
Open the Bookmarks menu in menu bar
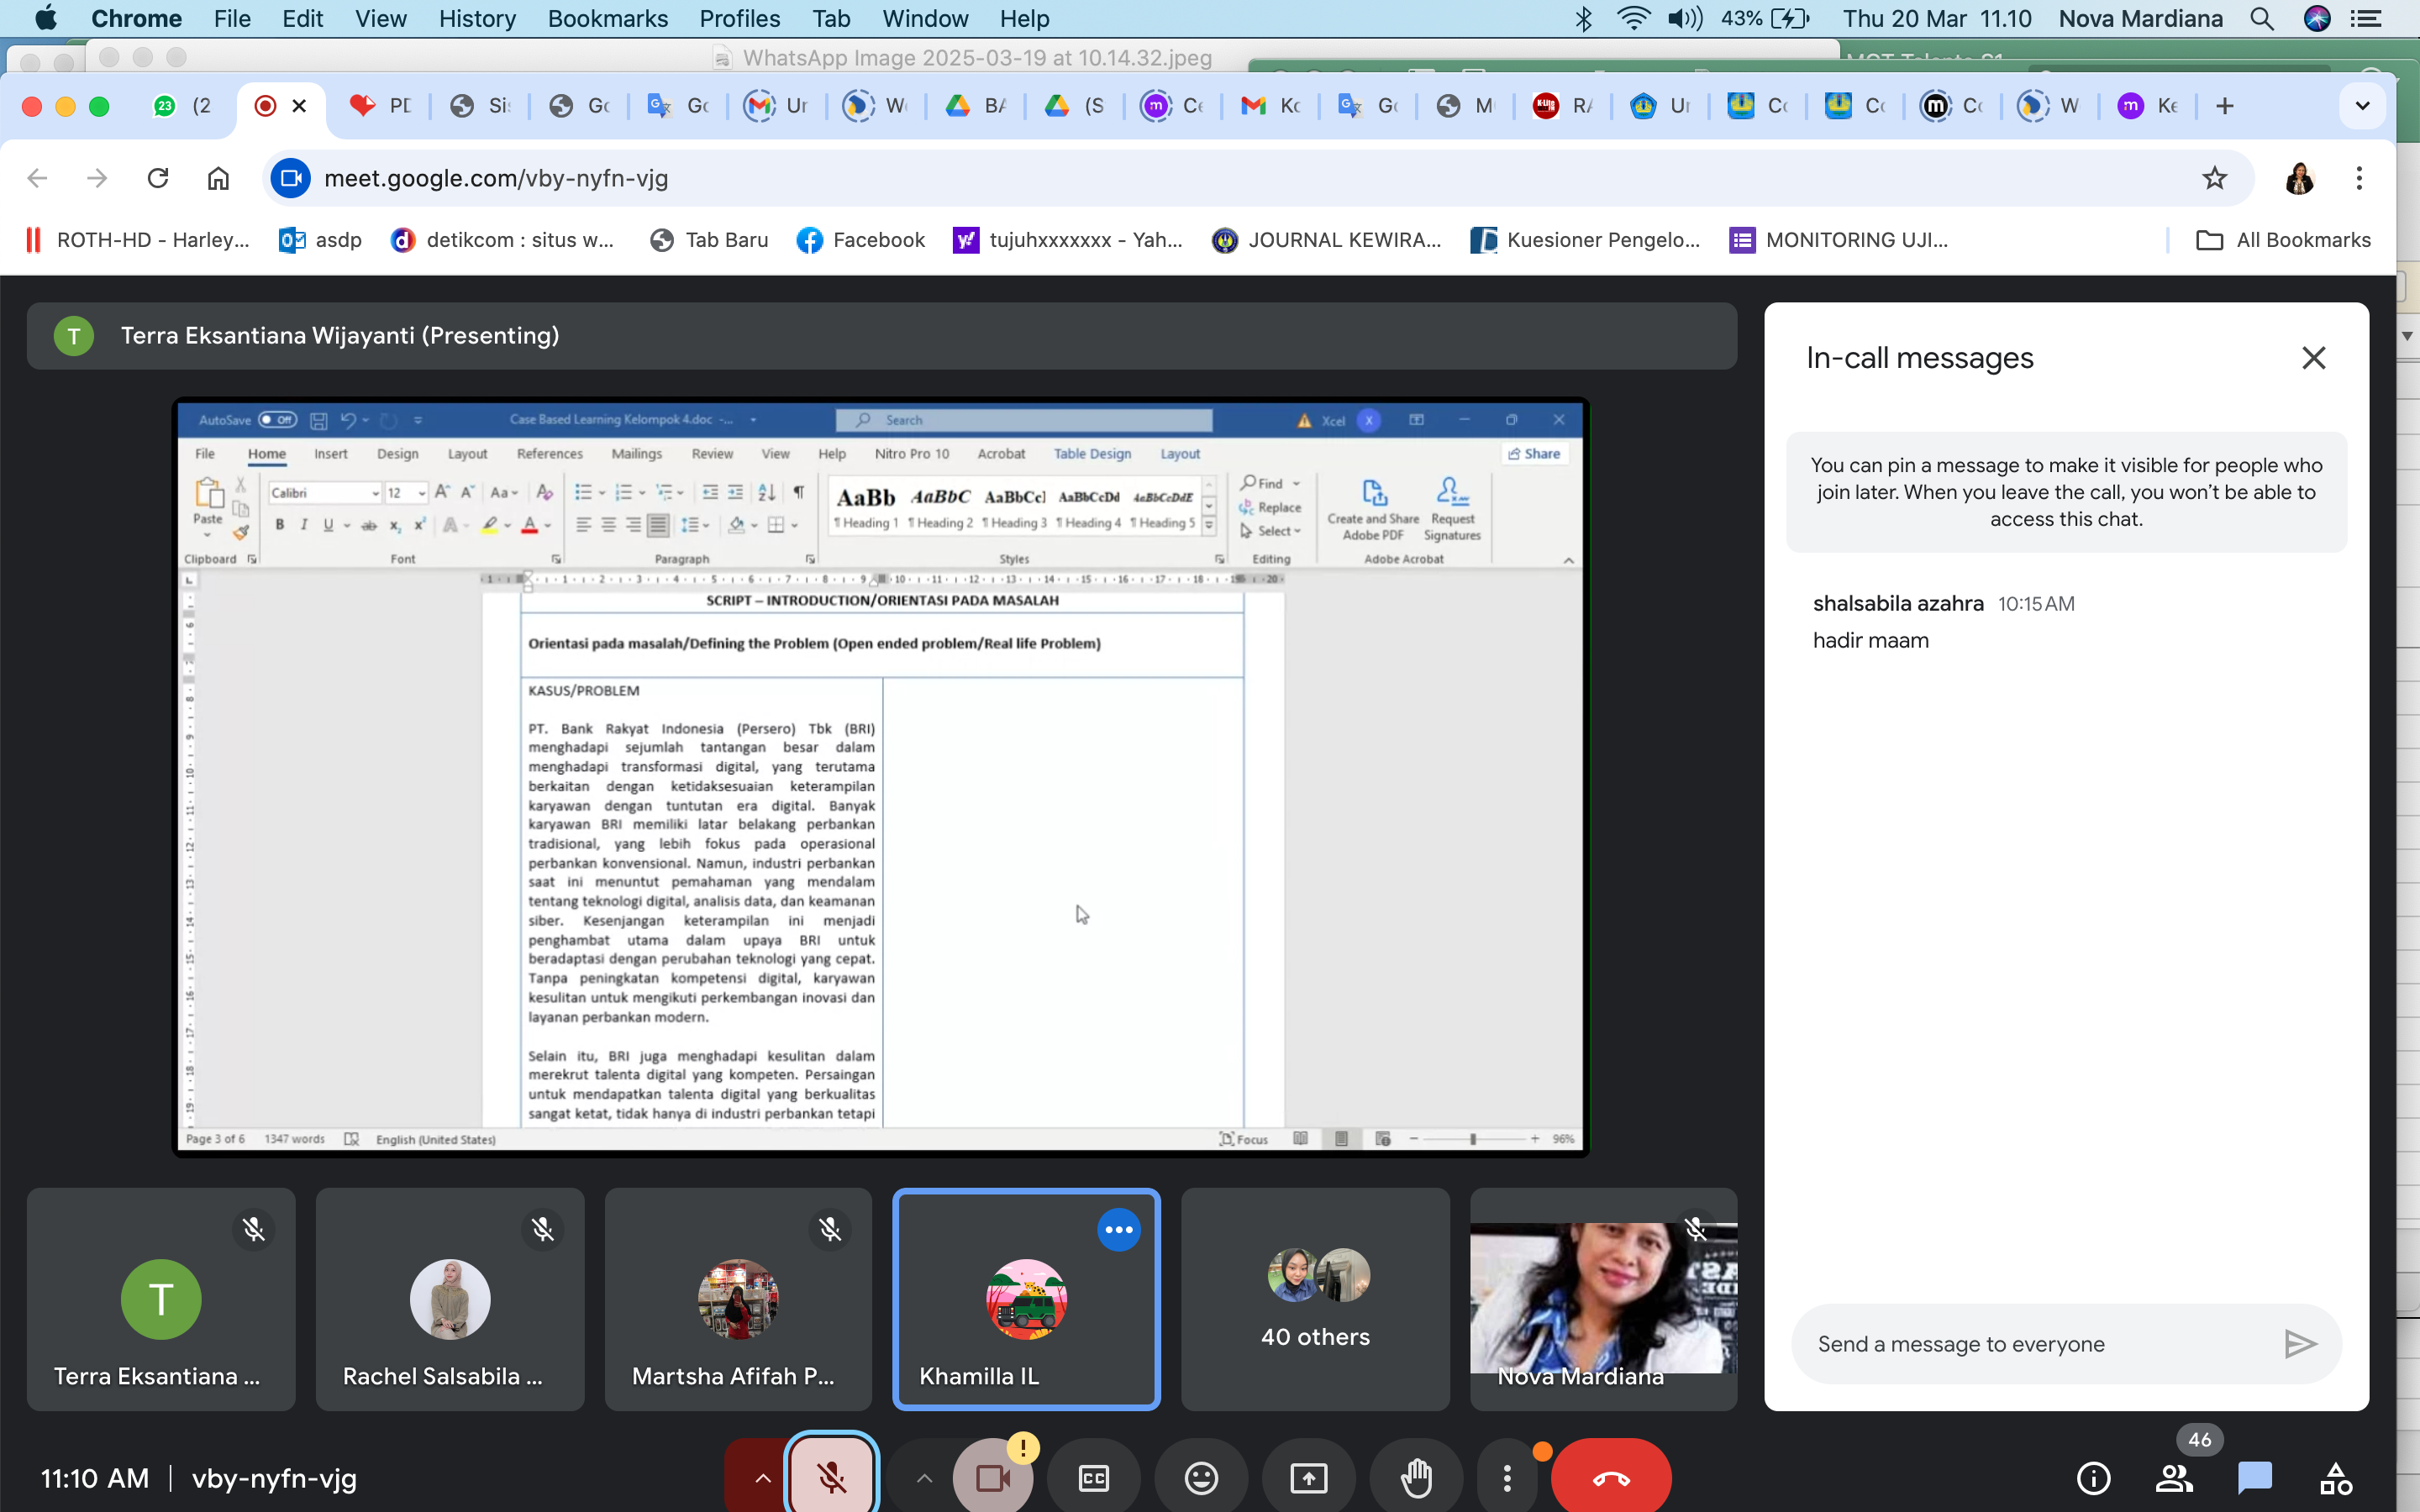point(607,19)
